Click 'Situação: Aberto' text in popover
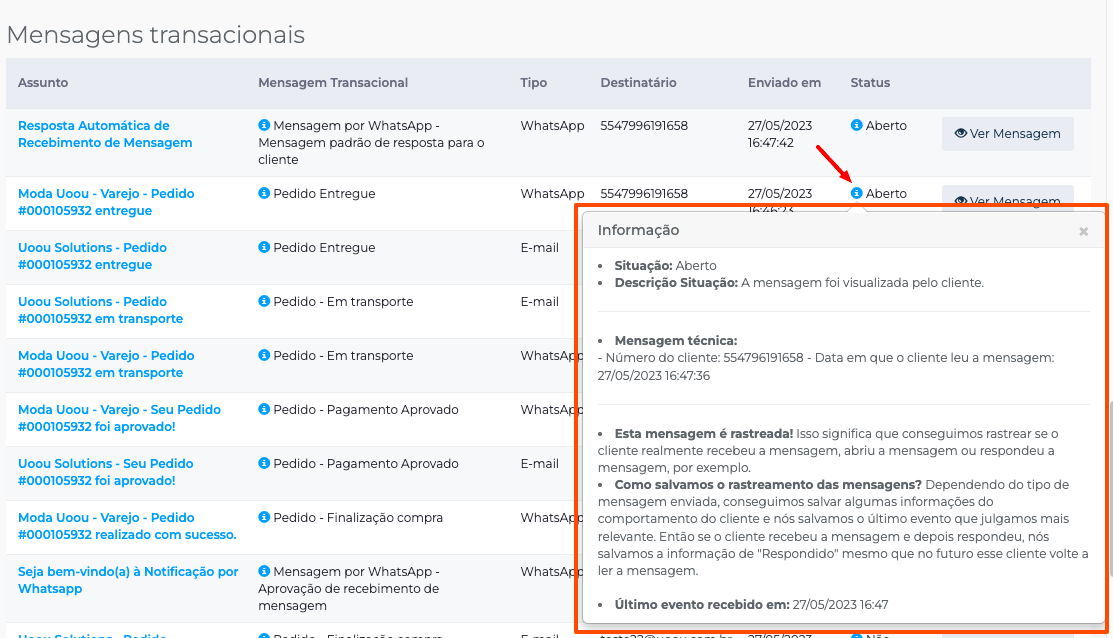The height and width of the screenshot is (638, 1113). [665, 265]
